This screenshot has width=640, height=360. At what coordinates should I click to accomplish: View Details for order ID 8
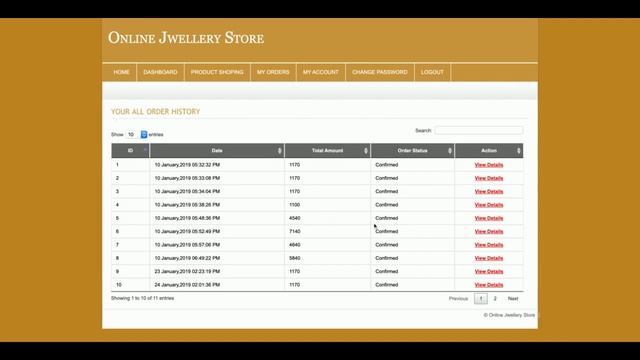click(x=489, y=258)
